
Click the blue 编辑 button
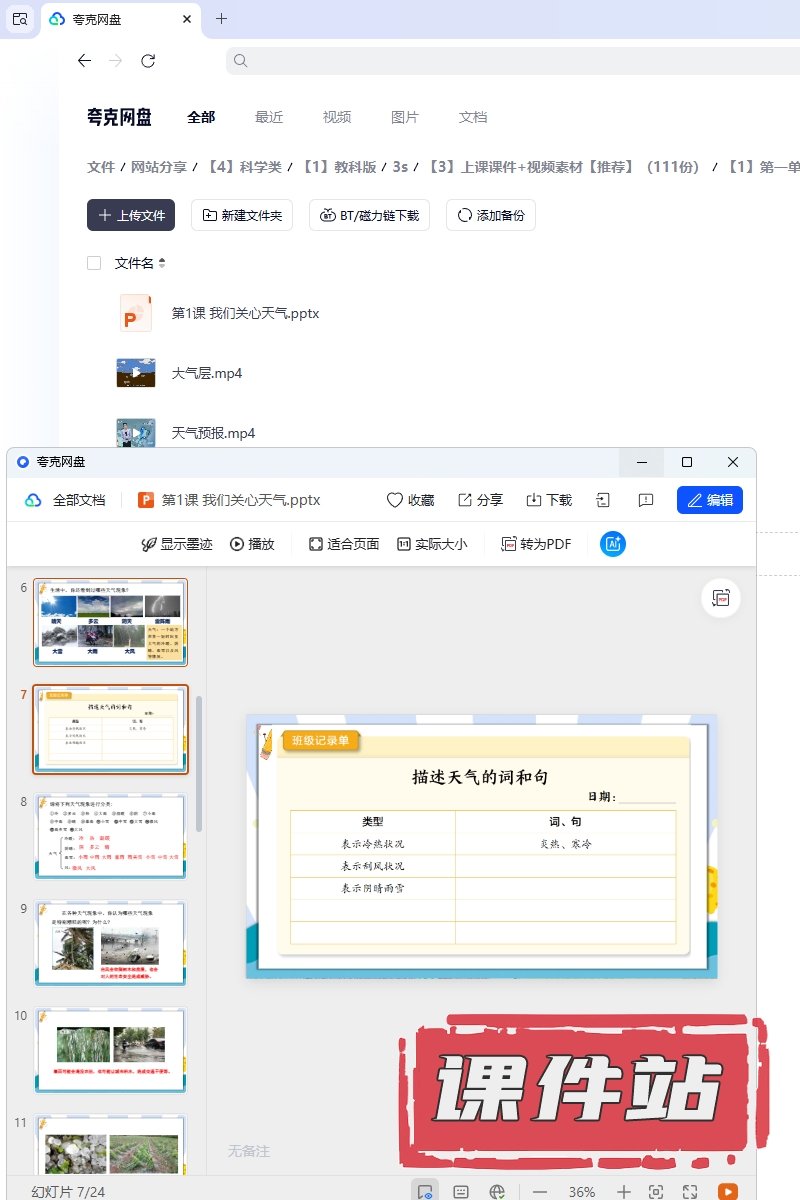click(709, 500)
